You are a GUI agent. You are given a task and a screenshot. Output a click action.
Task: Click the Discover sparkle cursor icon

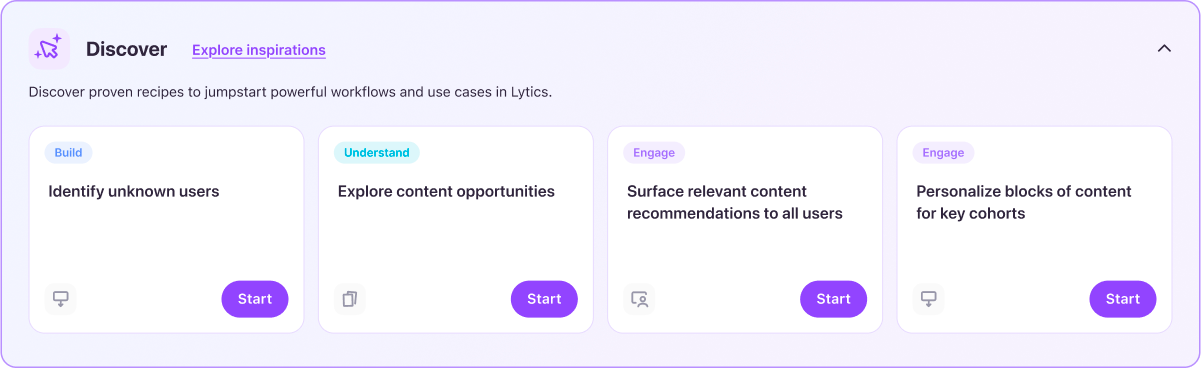[49, 49]
